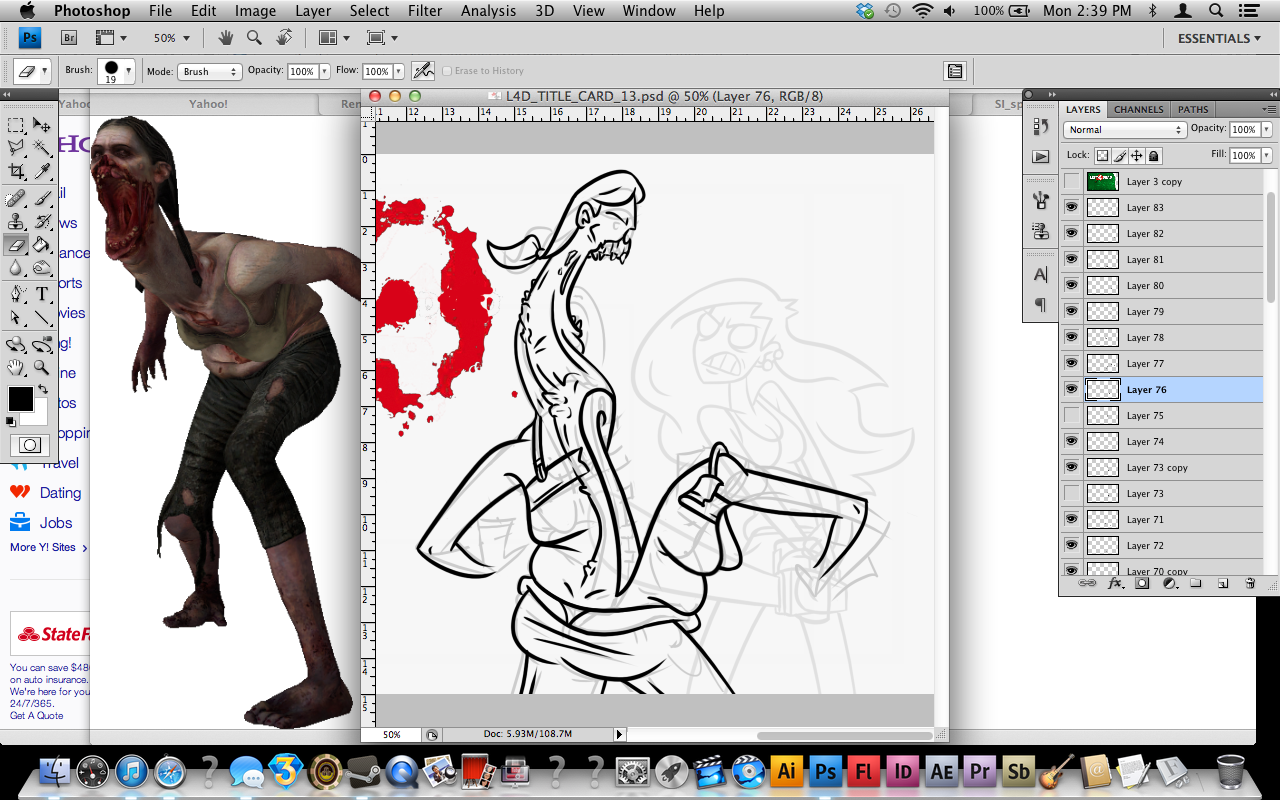
Task: Hide Layer 76 visibility eye
Action: [1072, 389]
